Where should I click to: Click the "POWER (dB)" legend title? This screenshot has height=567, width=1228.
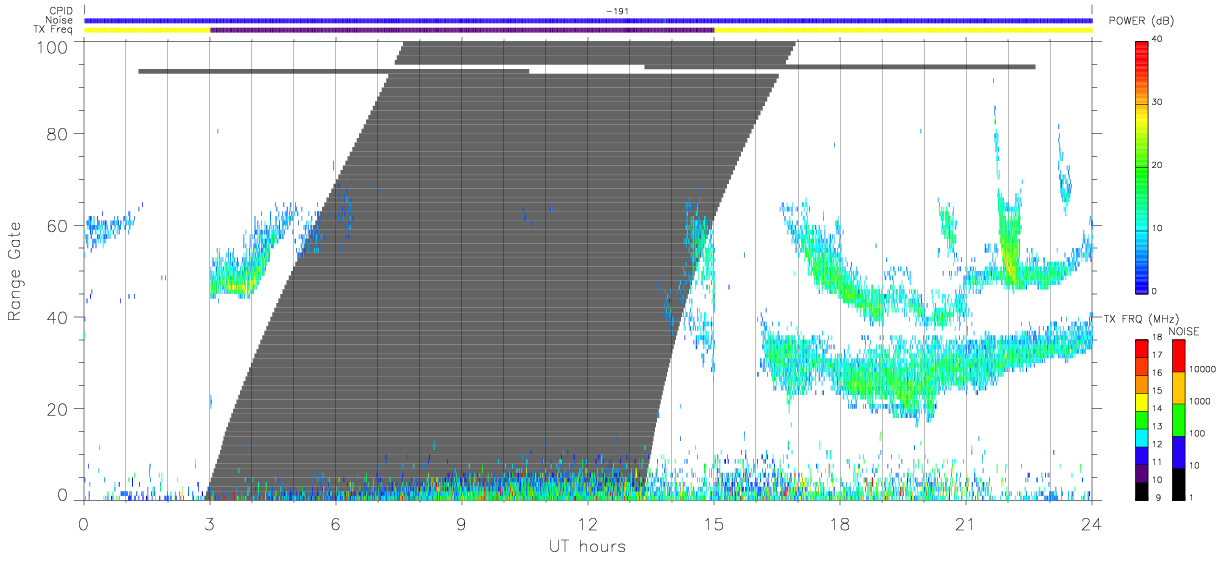coord(1141,21)
